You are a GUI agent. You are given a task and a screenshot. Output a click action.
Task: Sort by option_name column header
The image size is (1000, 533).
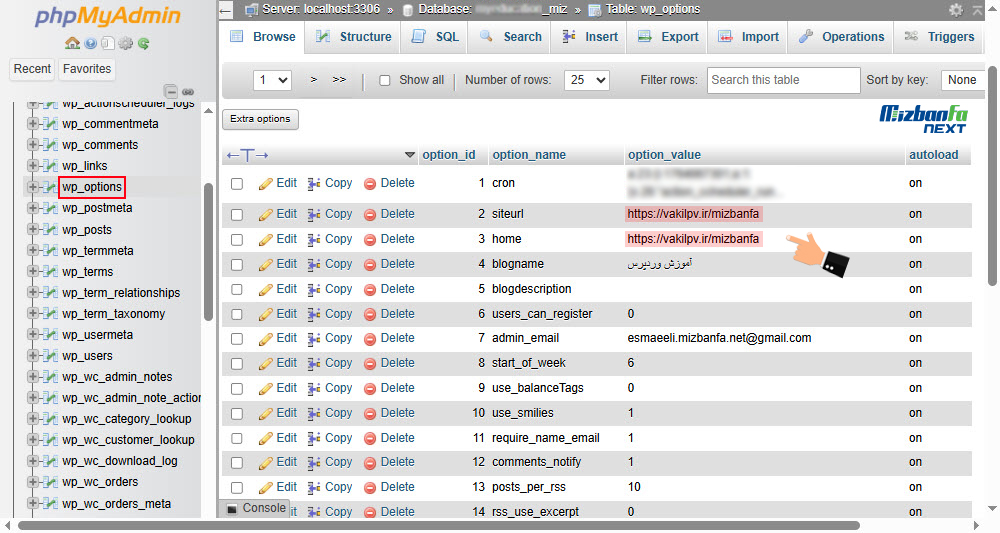(529, 155)
